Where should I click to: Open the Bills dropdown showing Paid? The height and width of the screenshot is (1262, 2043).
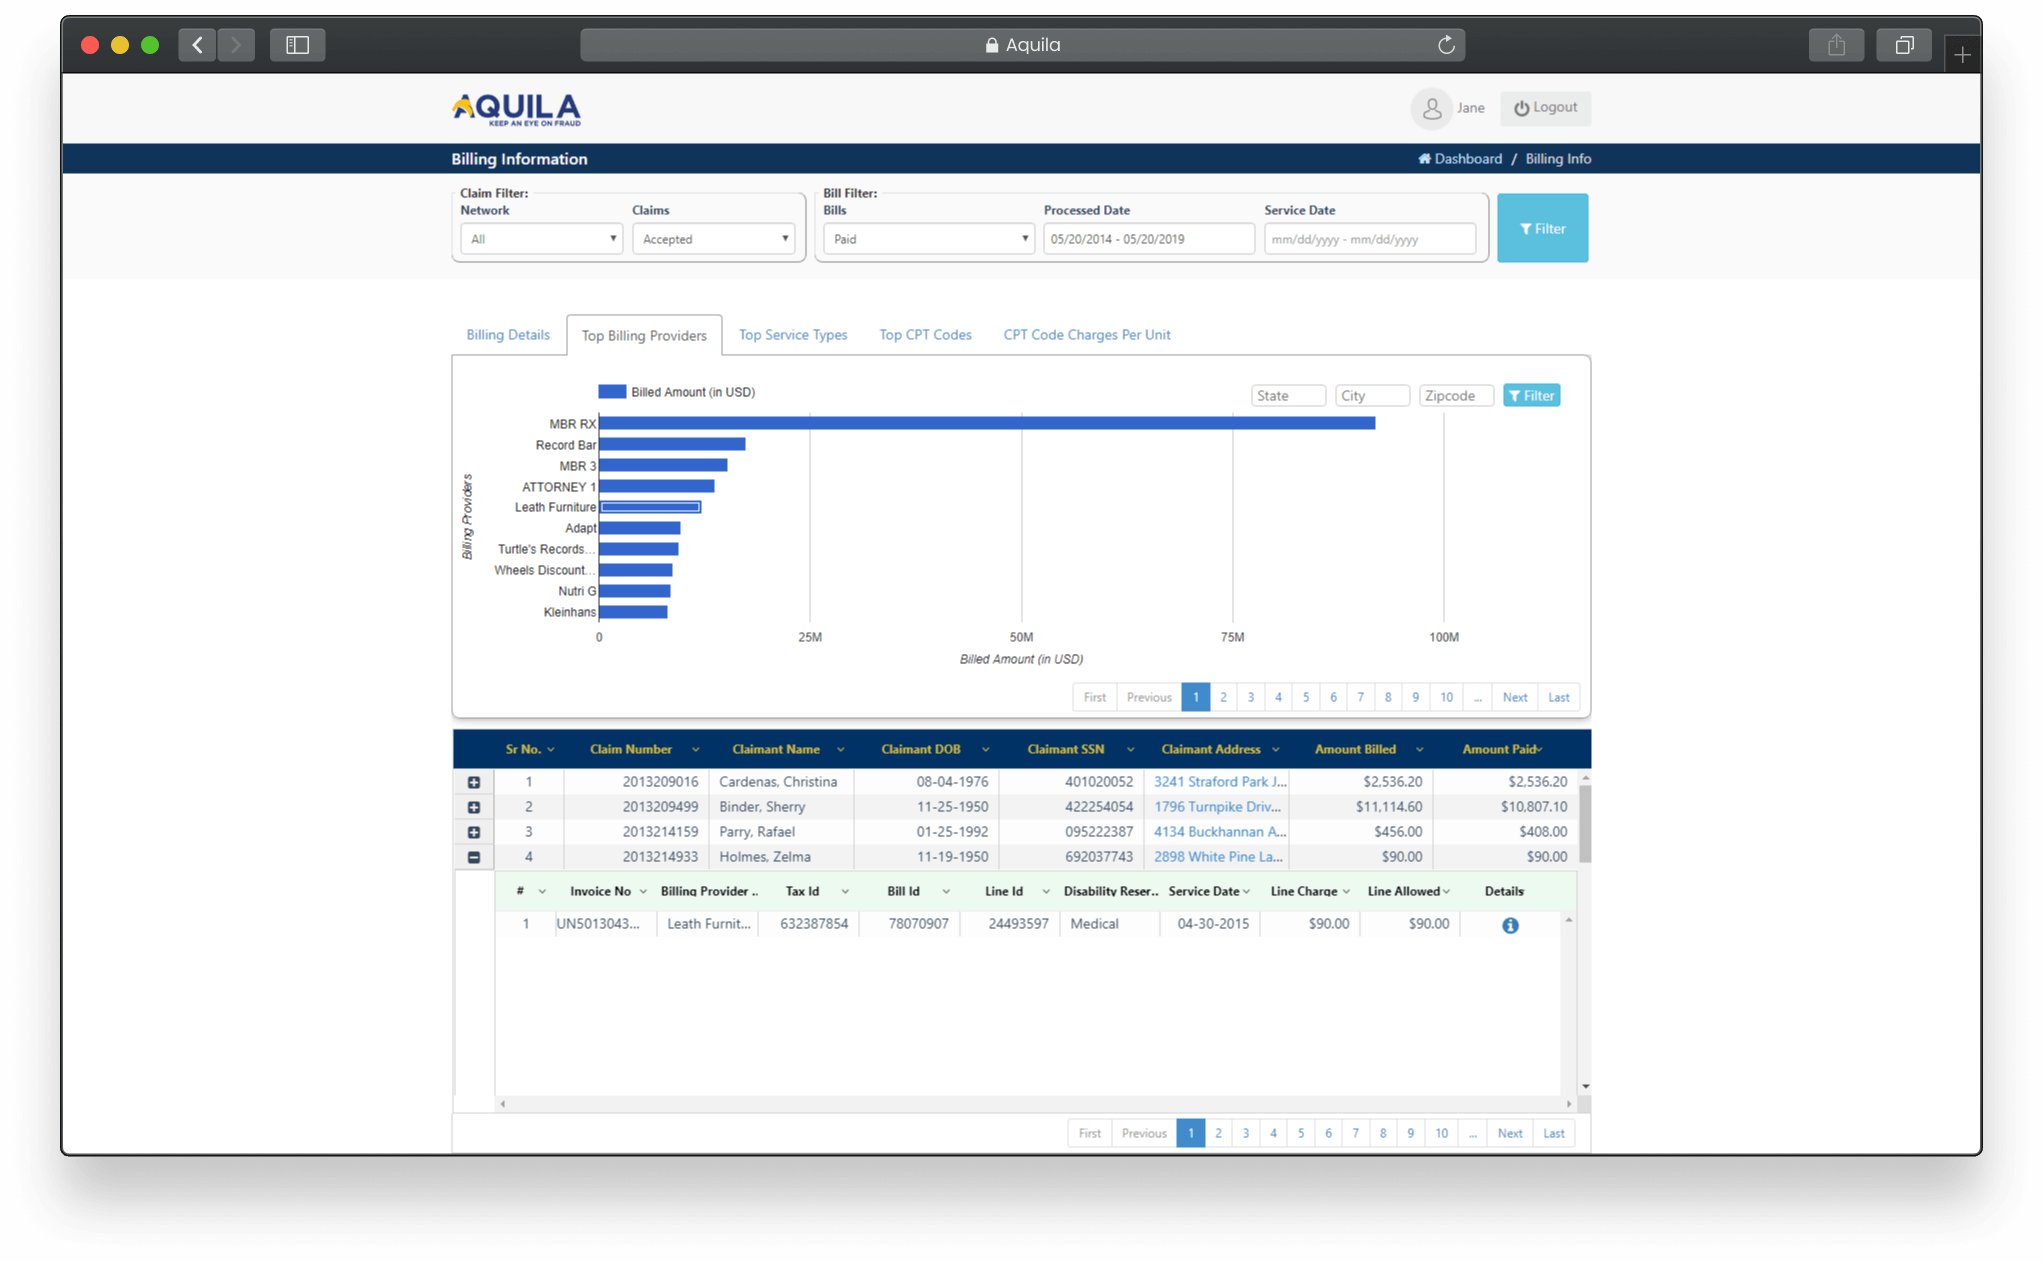tap(927, 238)
